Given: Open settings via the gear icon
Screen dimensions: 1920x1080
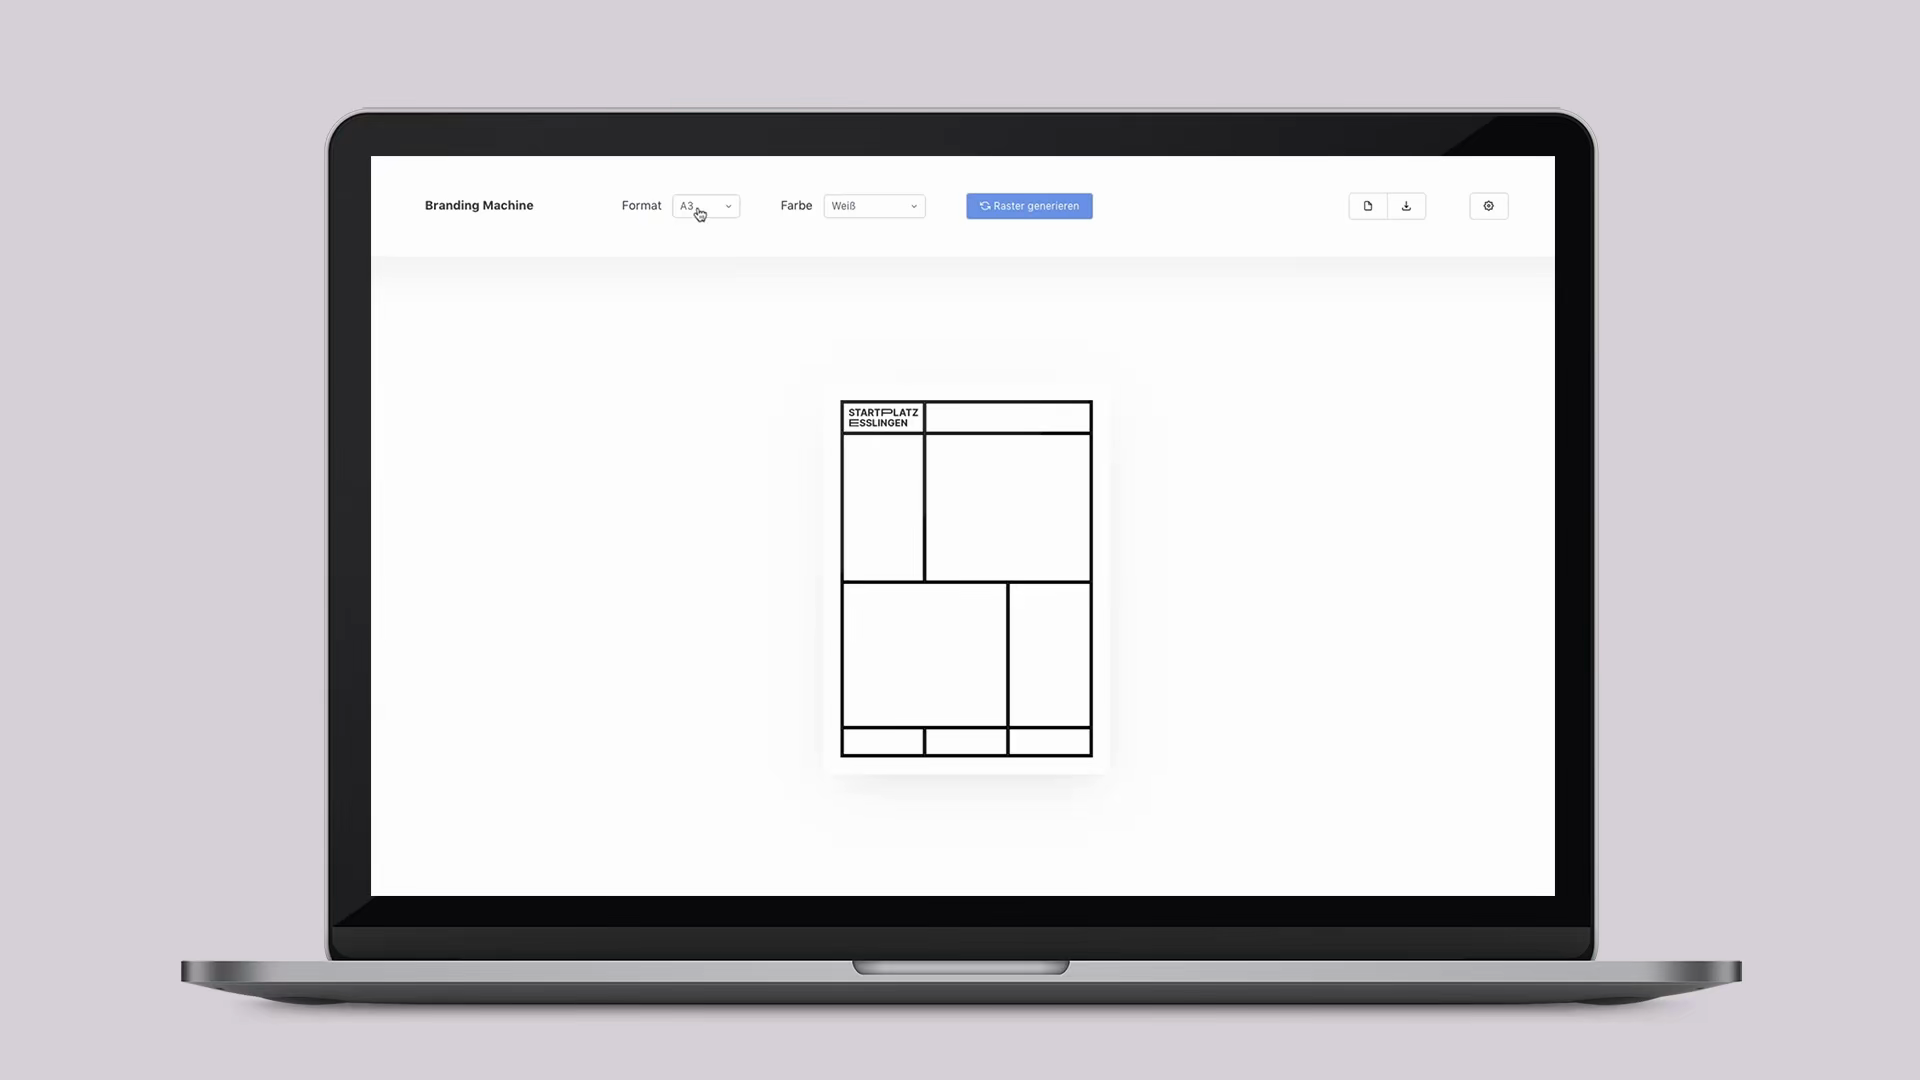Looking at the screenshot, I should pyautogui.click(x=1488, y=206).
